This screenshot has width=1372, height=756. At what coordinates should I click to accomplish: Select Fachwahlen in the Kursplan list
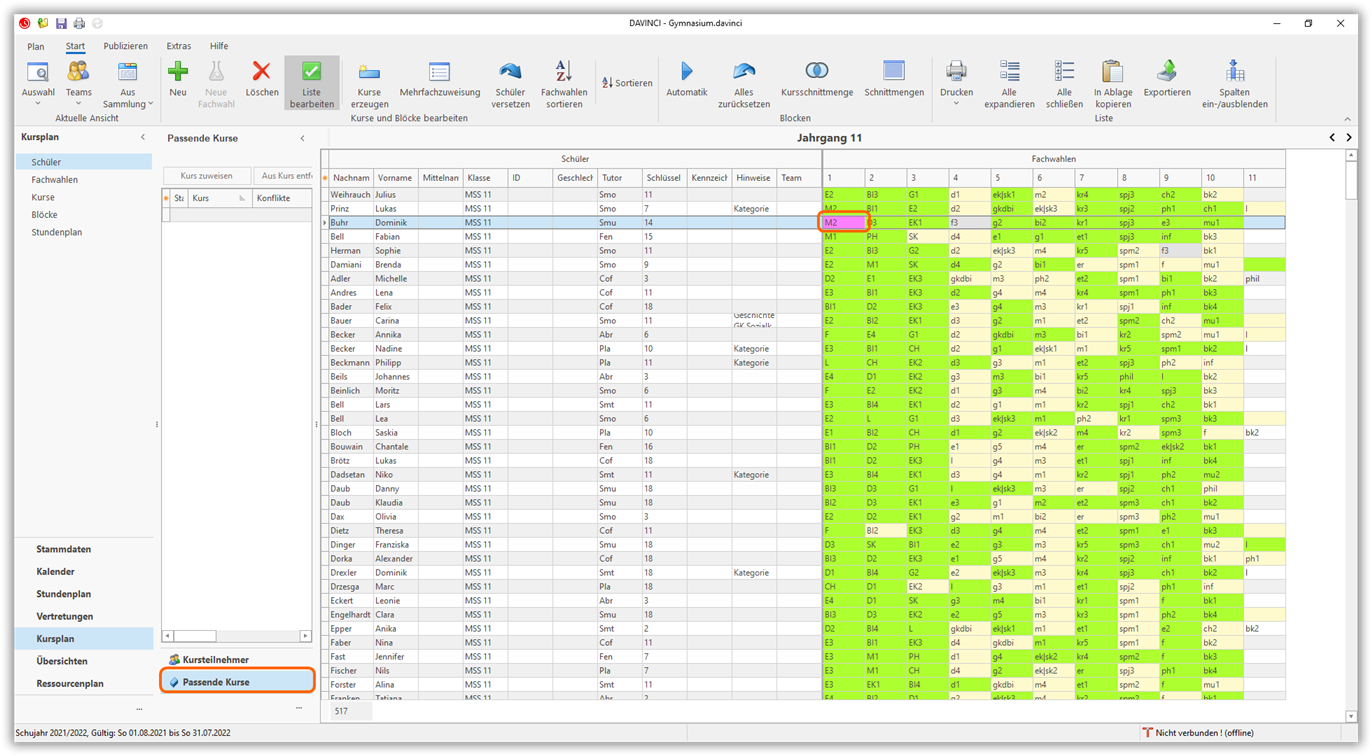54,180
